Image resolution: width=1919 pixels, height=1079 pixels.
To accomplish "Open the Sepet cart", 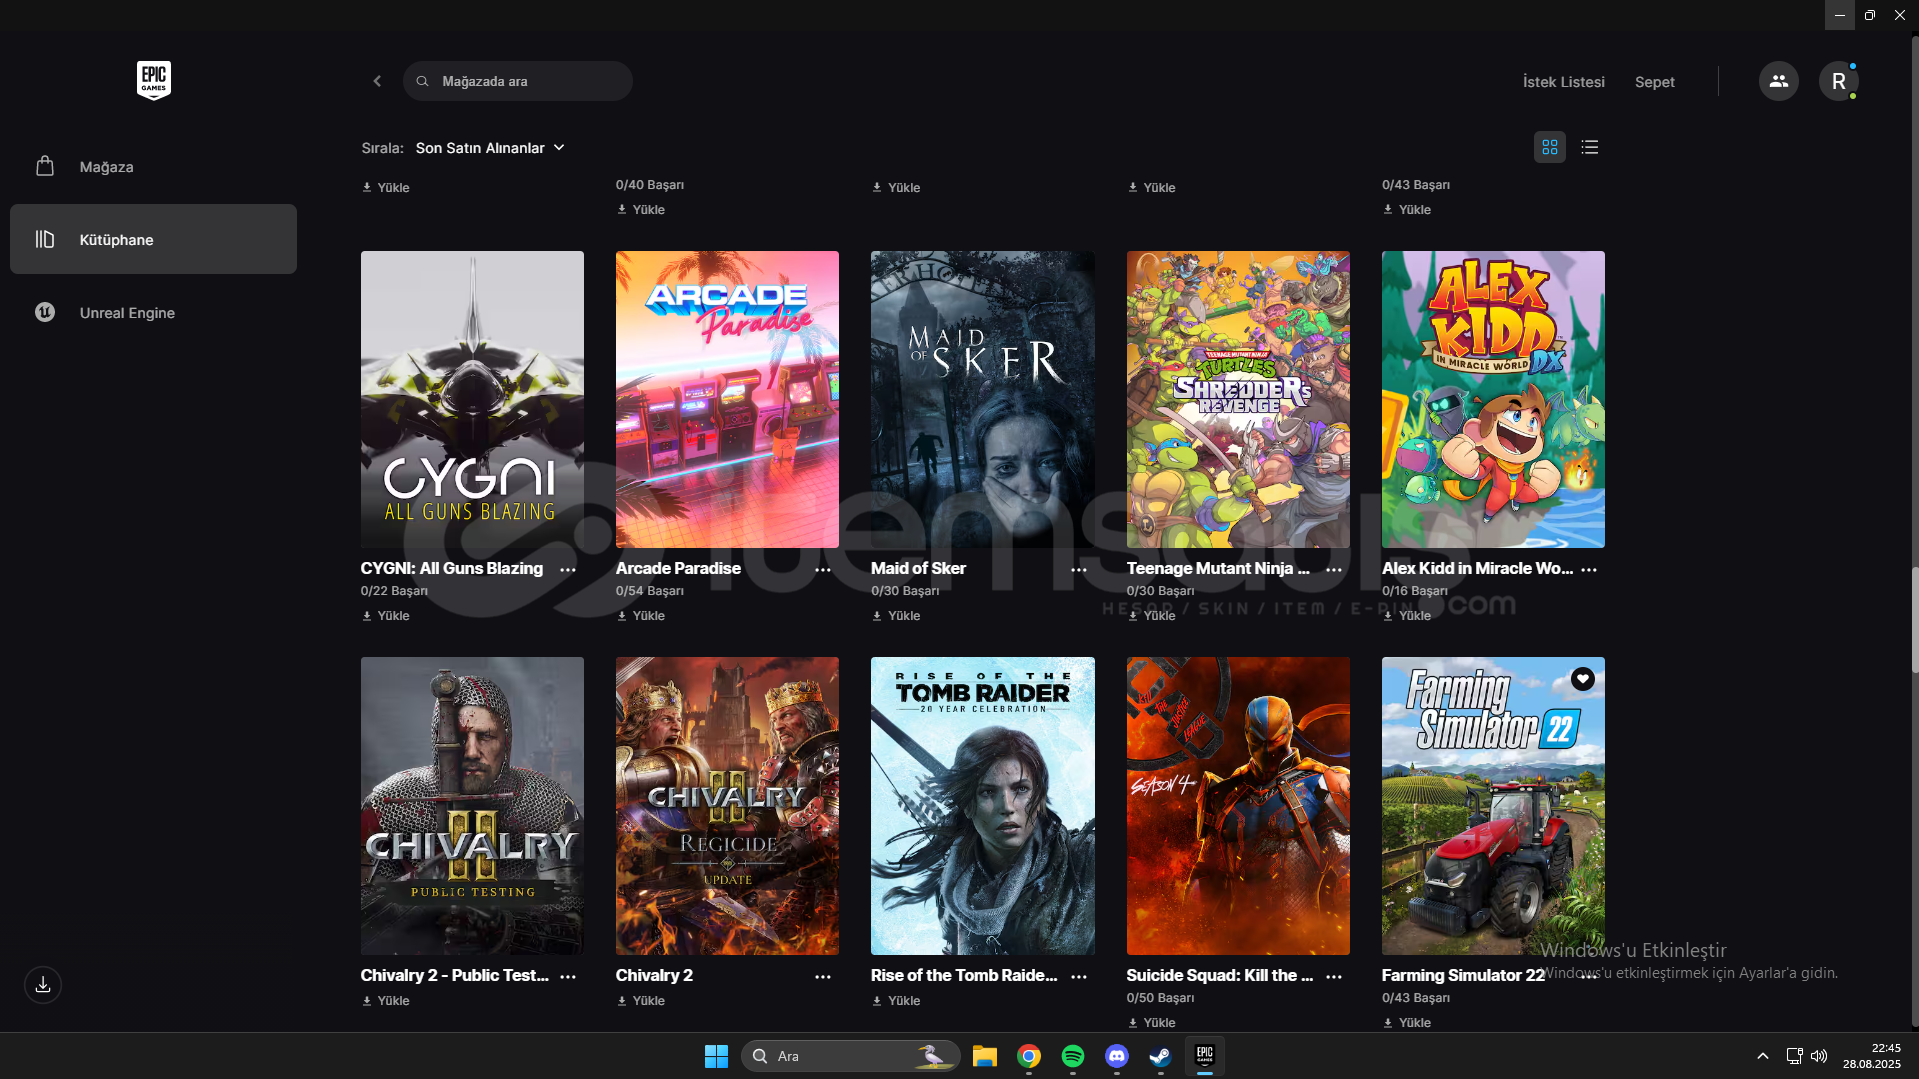I will tap(1654, 82).
